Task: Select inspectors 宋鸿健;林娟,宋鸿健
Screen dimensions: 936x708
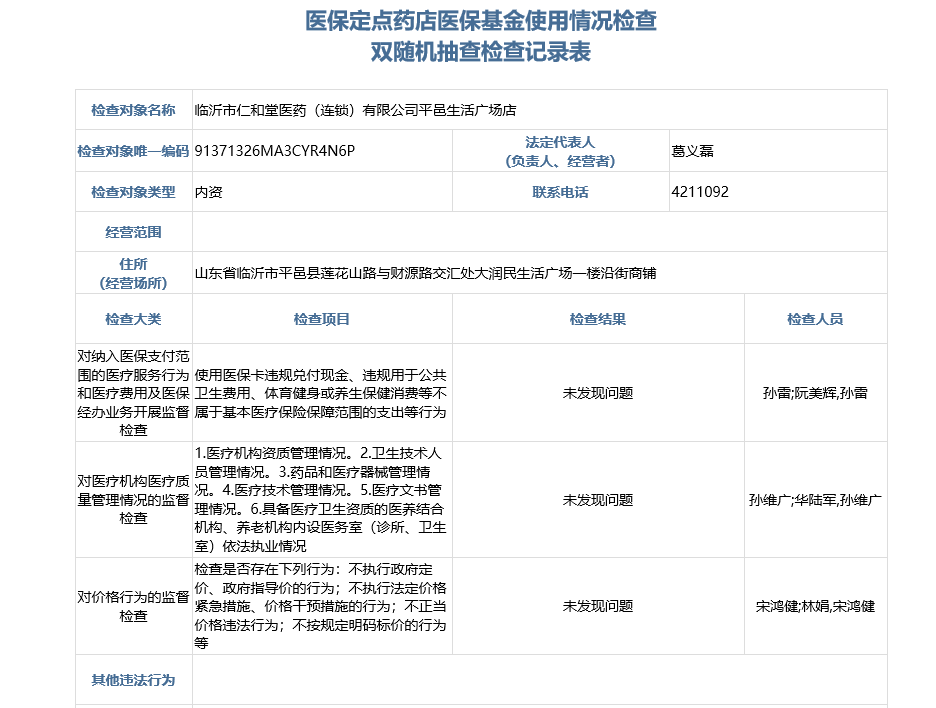Action: click(x=815, y=606)
